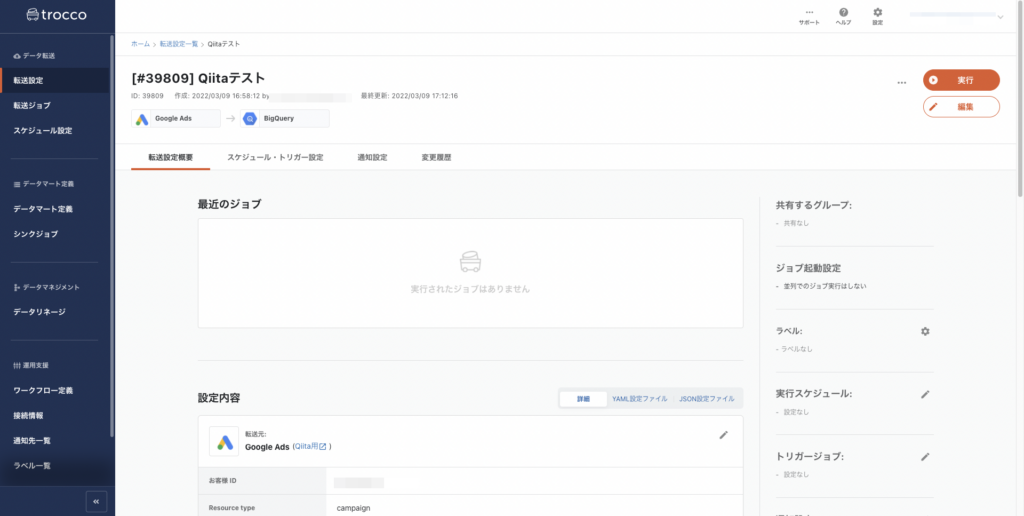The height and width of the screenshot is (516, 1024).
Task: Edit execution schedule pencil icon
Action: (925, 394)
